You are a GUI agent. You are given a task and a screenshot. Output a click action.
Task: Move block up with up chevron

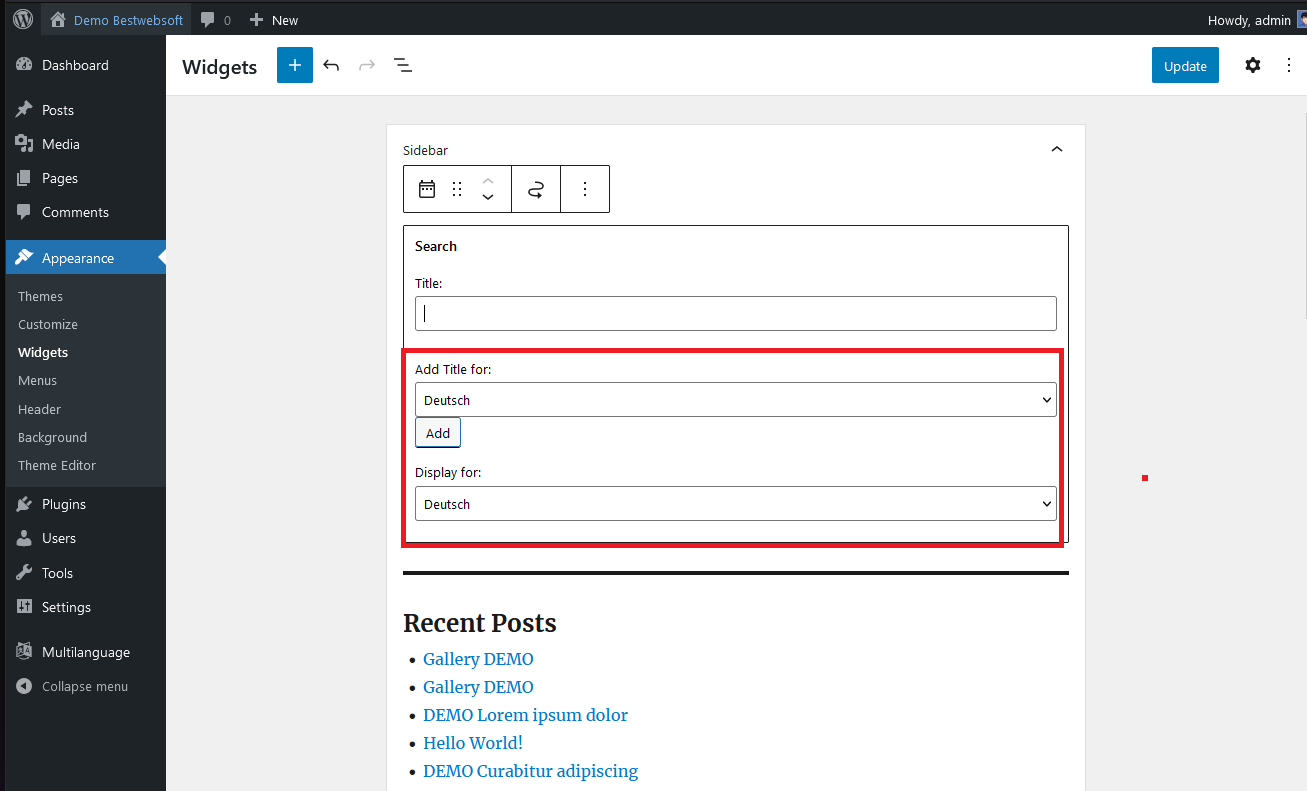488,181
